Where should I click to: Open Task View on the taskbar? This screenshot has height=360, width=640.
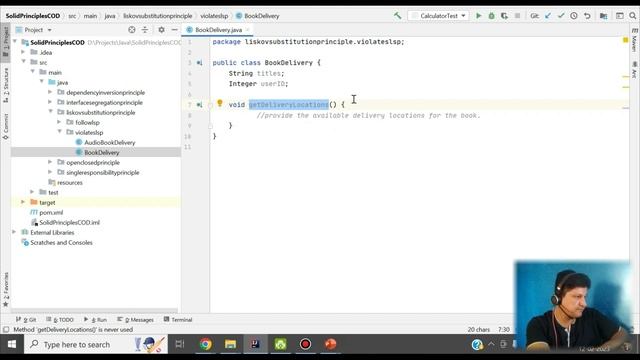tap(180, 344)
